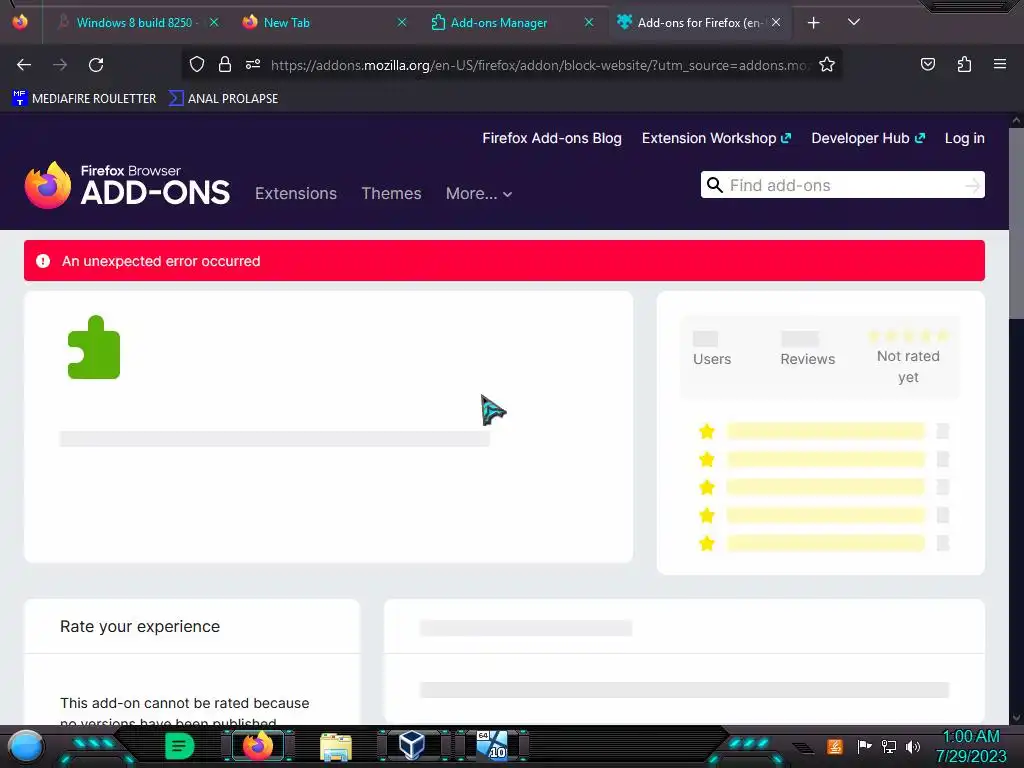Click the Rate your experience heading
1024x768 pixels.
click(x=140, y=626)
